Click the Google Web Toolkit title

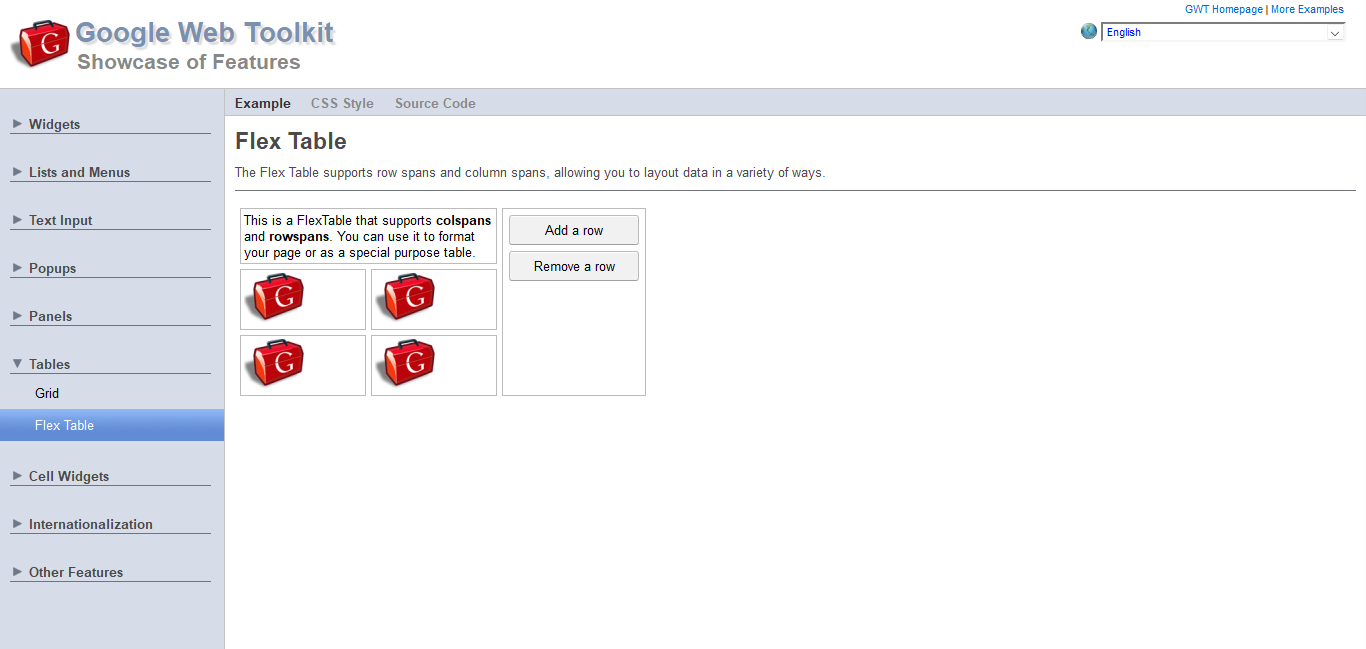205,33
